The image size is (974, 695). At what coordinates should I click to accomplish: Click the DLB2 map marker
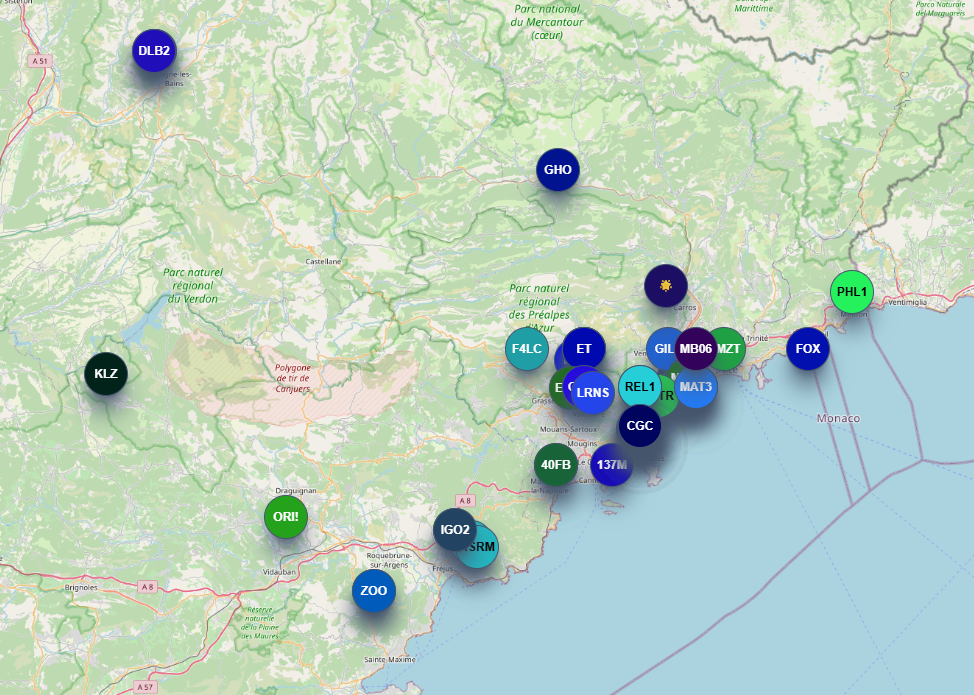[154, 50]
